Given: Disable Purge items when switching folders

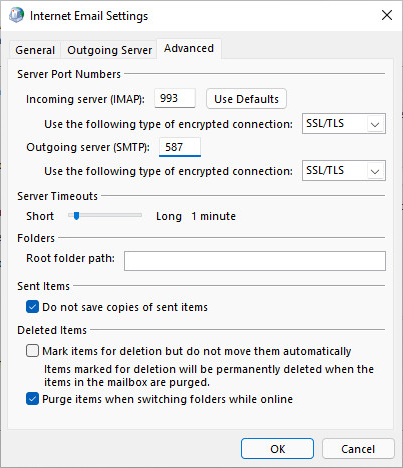Looking at the screenshot, I should coord(32,399).
